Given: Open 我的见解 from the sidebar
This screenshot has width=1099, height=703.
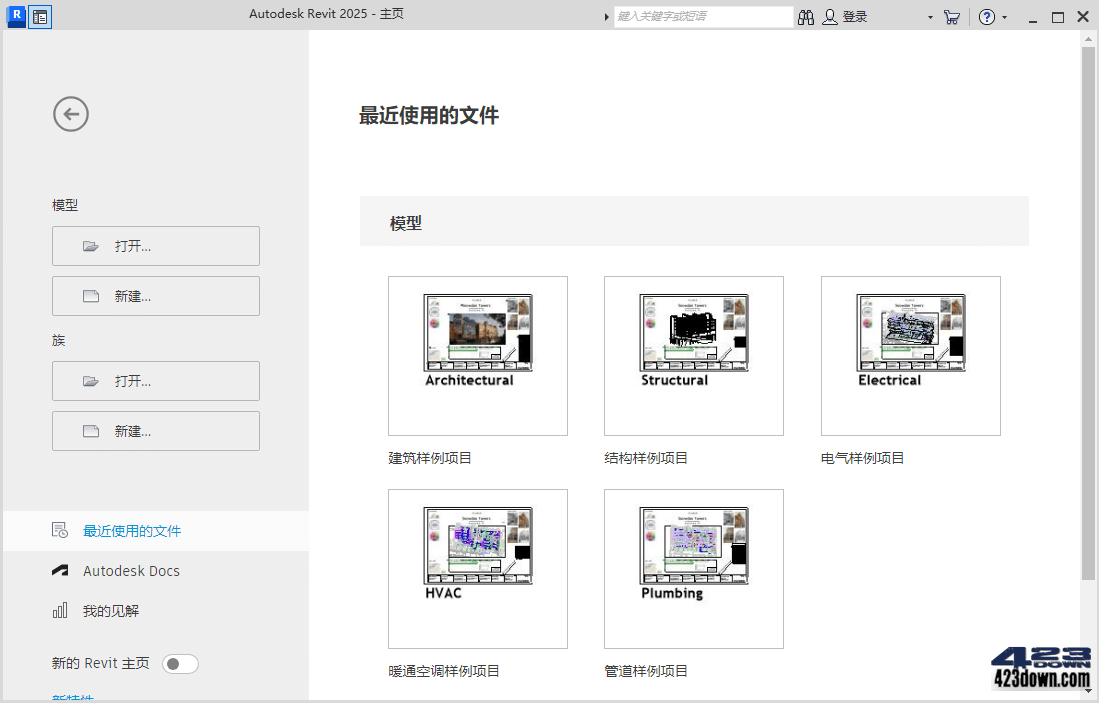Looking at the screenshot, I should point(109,611).
